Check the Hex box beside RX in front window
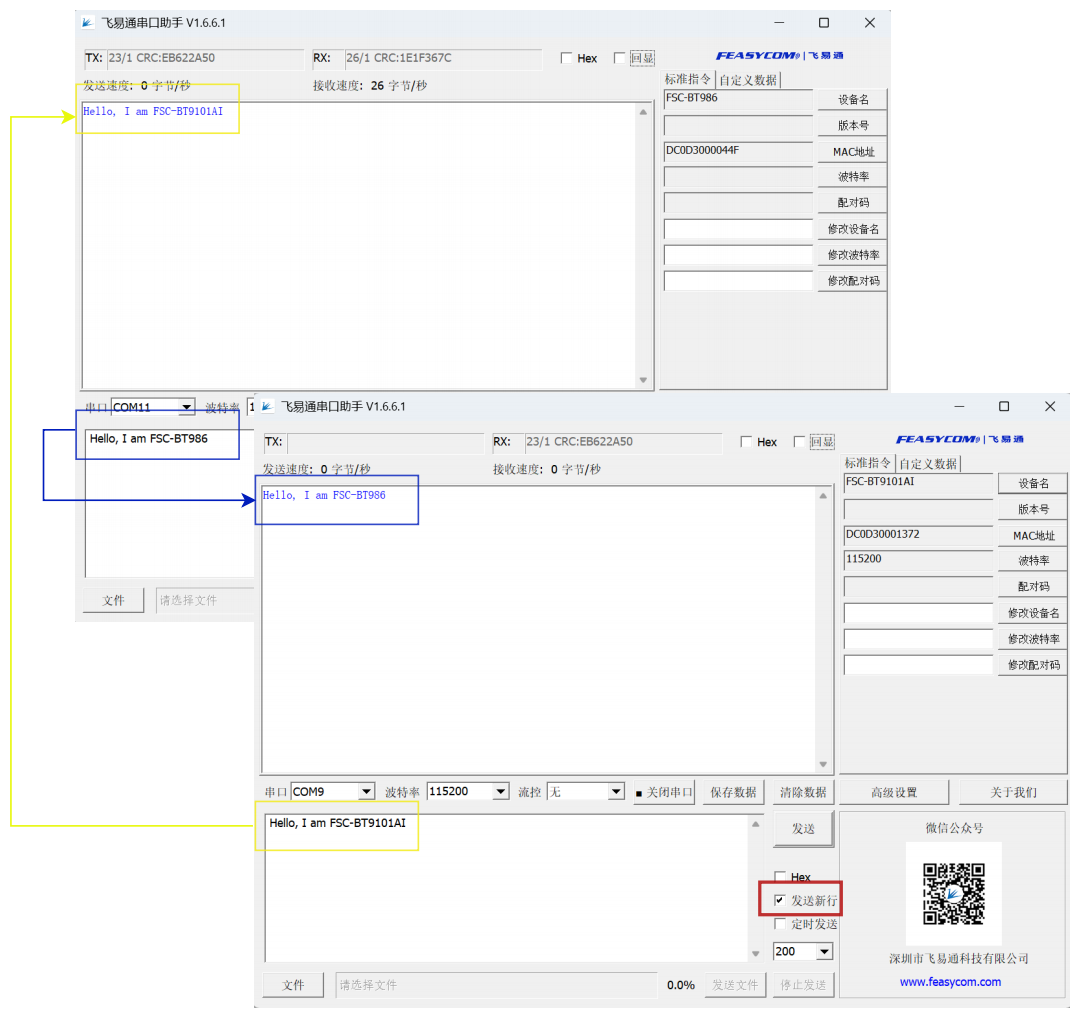The width and height of the screenshot is (1087, 1026). (x=747, y=442)
